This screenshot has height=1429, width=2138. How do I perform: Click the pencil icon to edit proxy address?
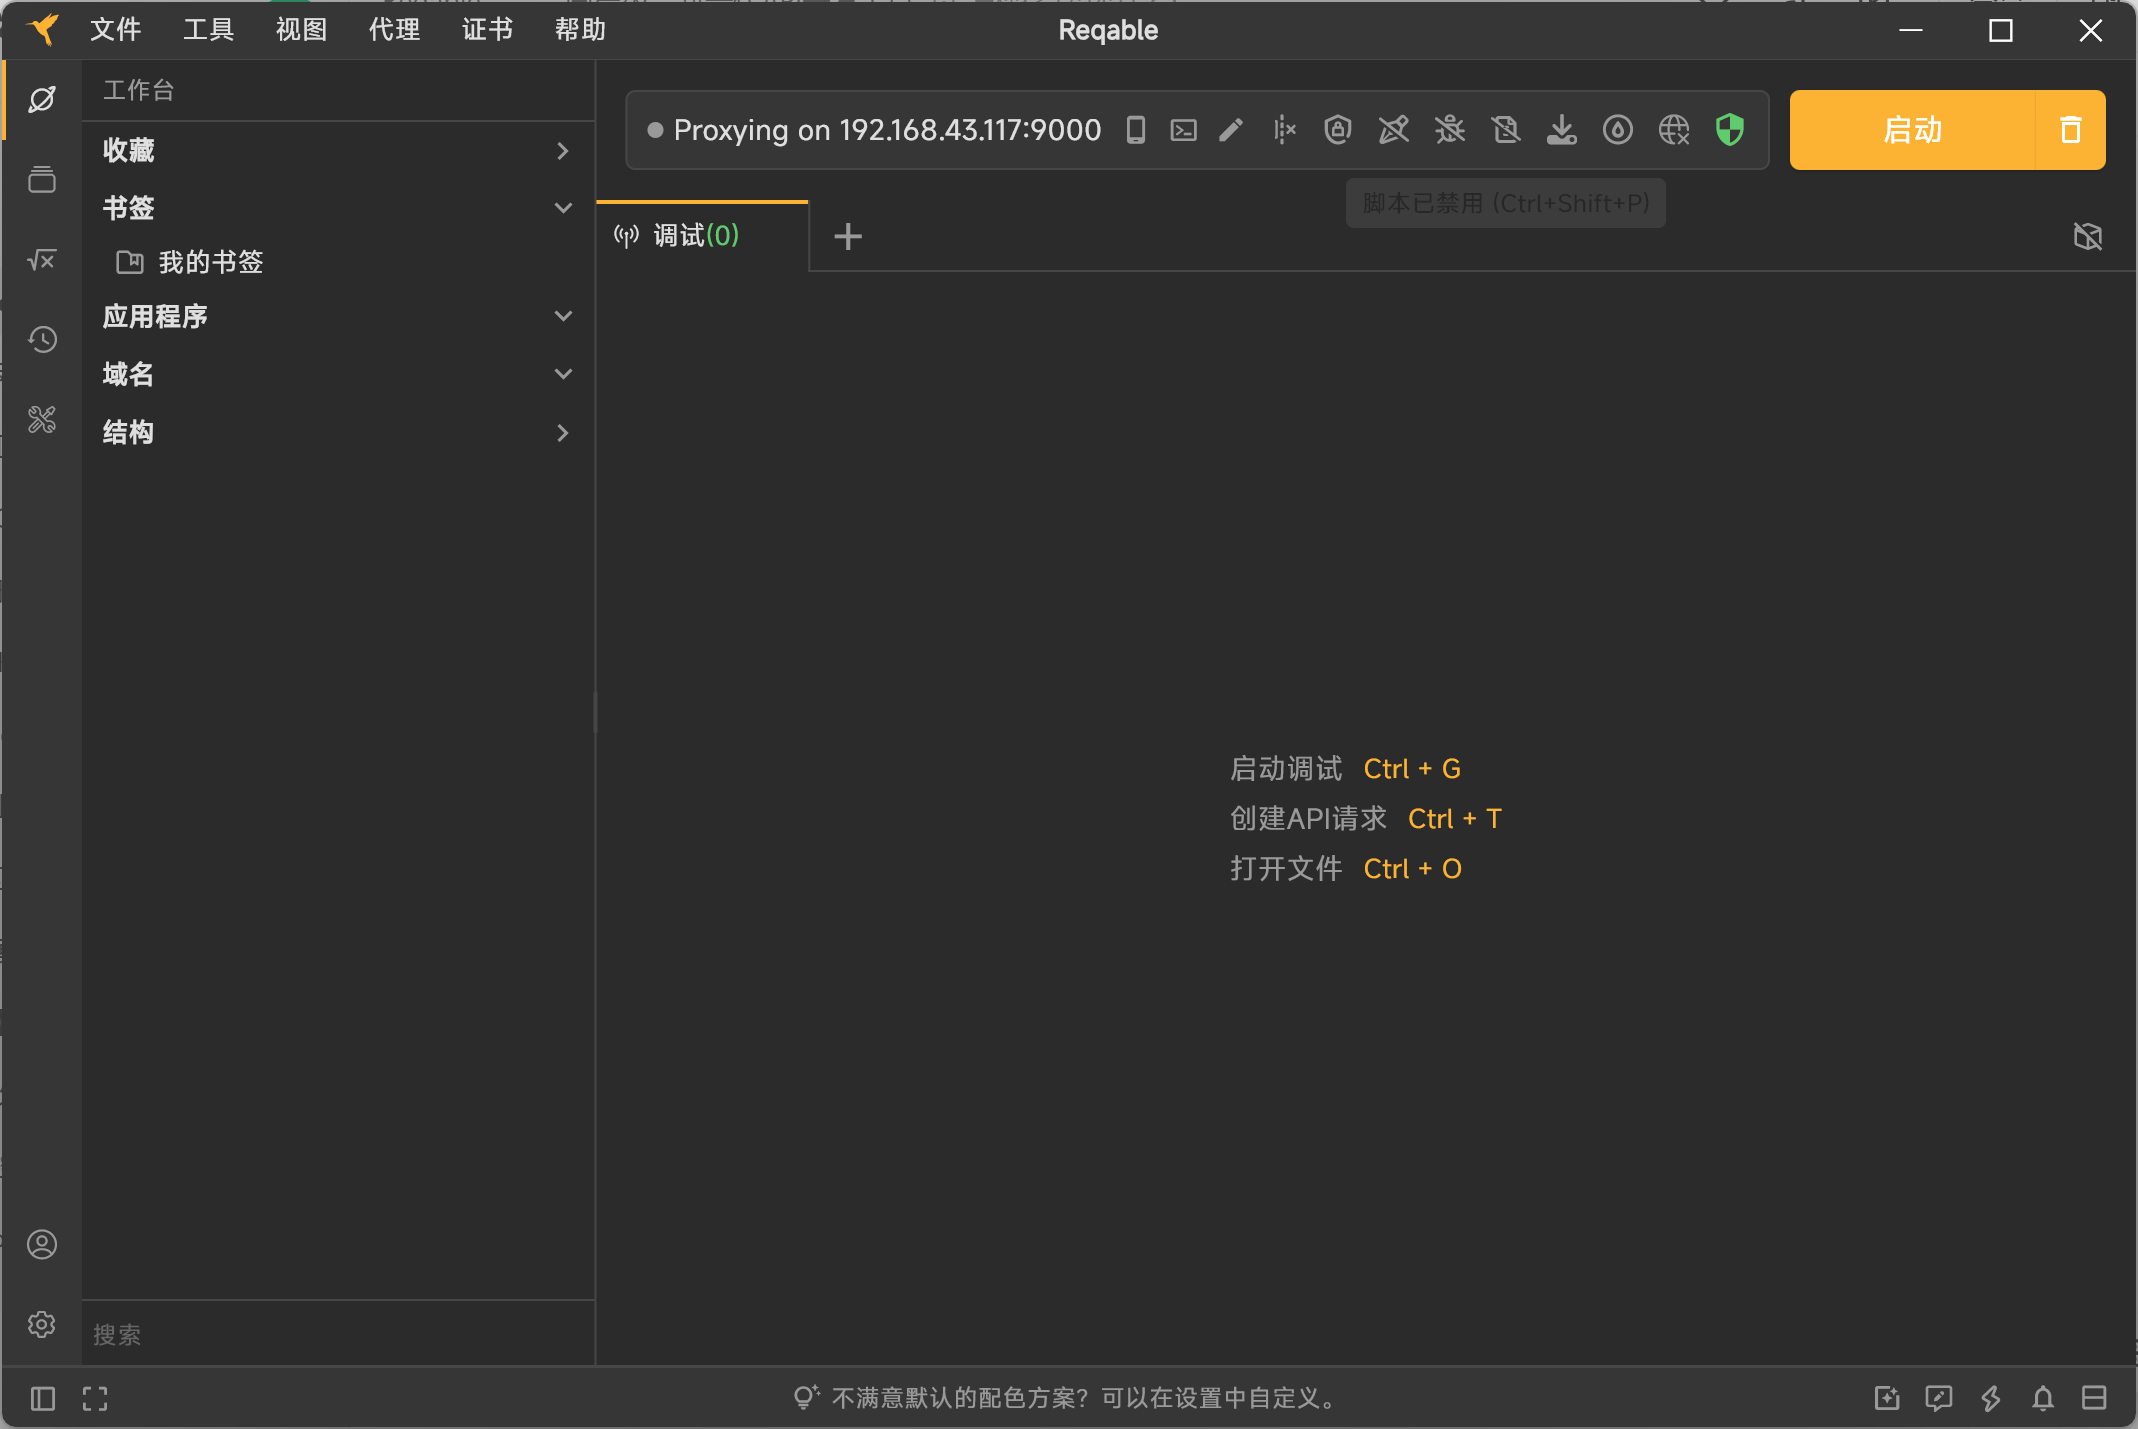click(1231, 130)
